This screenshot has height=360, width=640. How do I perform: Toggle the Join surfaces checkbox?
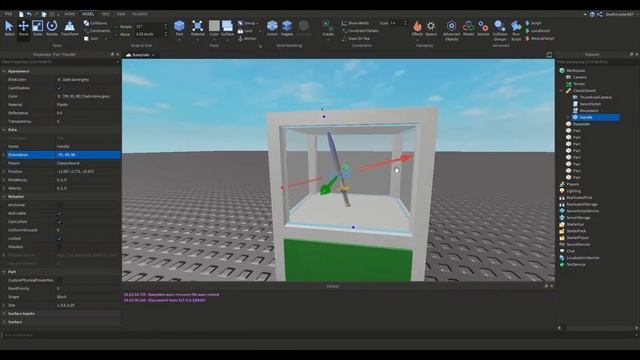(x=86, y=38)
